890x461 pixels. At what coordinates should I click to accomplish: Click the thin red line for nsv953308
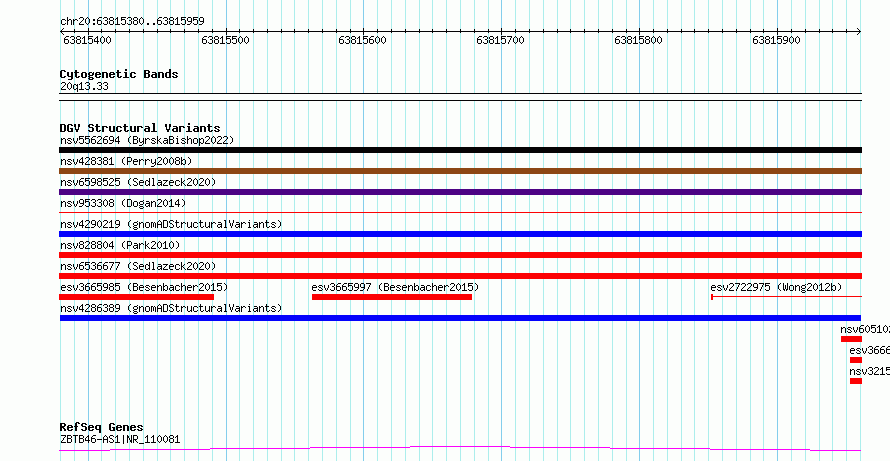point(460,213)
